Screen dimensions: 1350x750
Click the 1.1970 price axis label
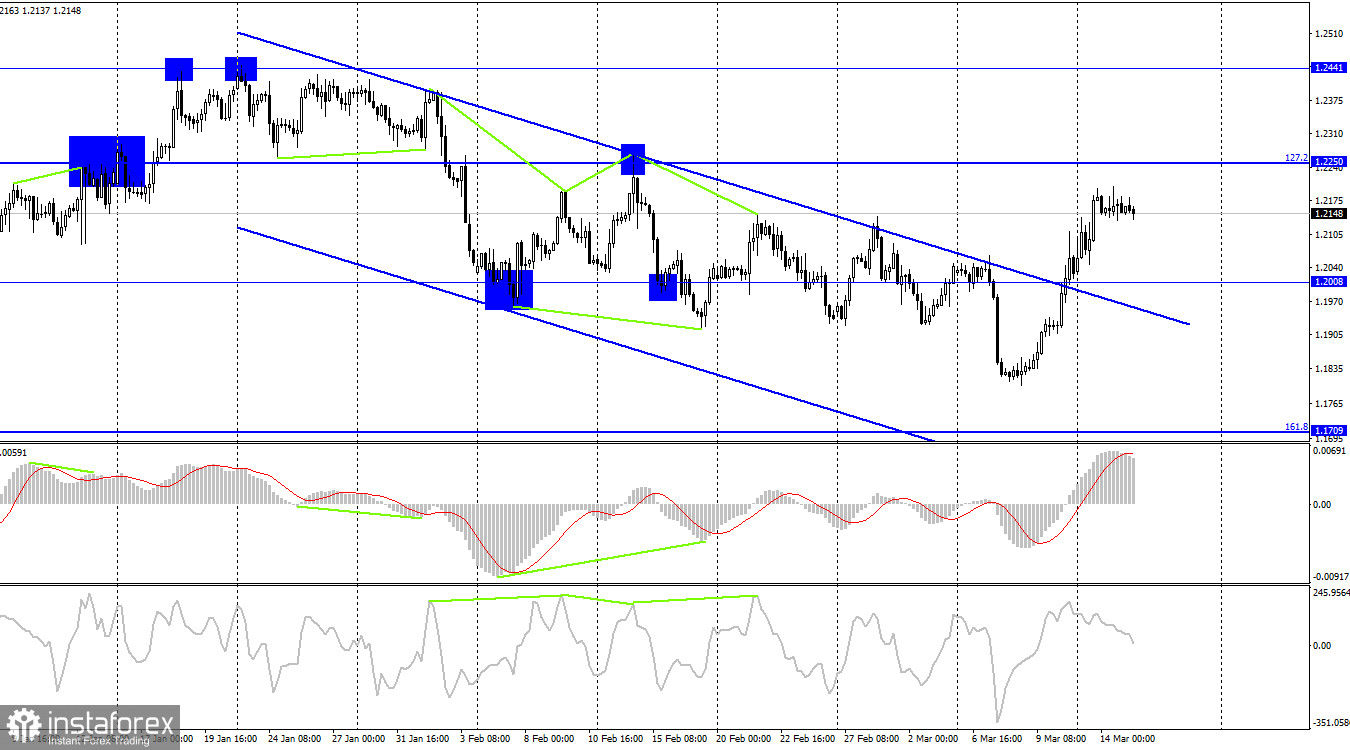(1328, 302)
